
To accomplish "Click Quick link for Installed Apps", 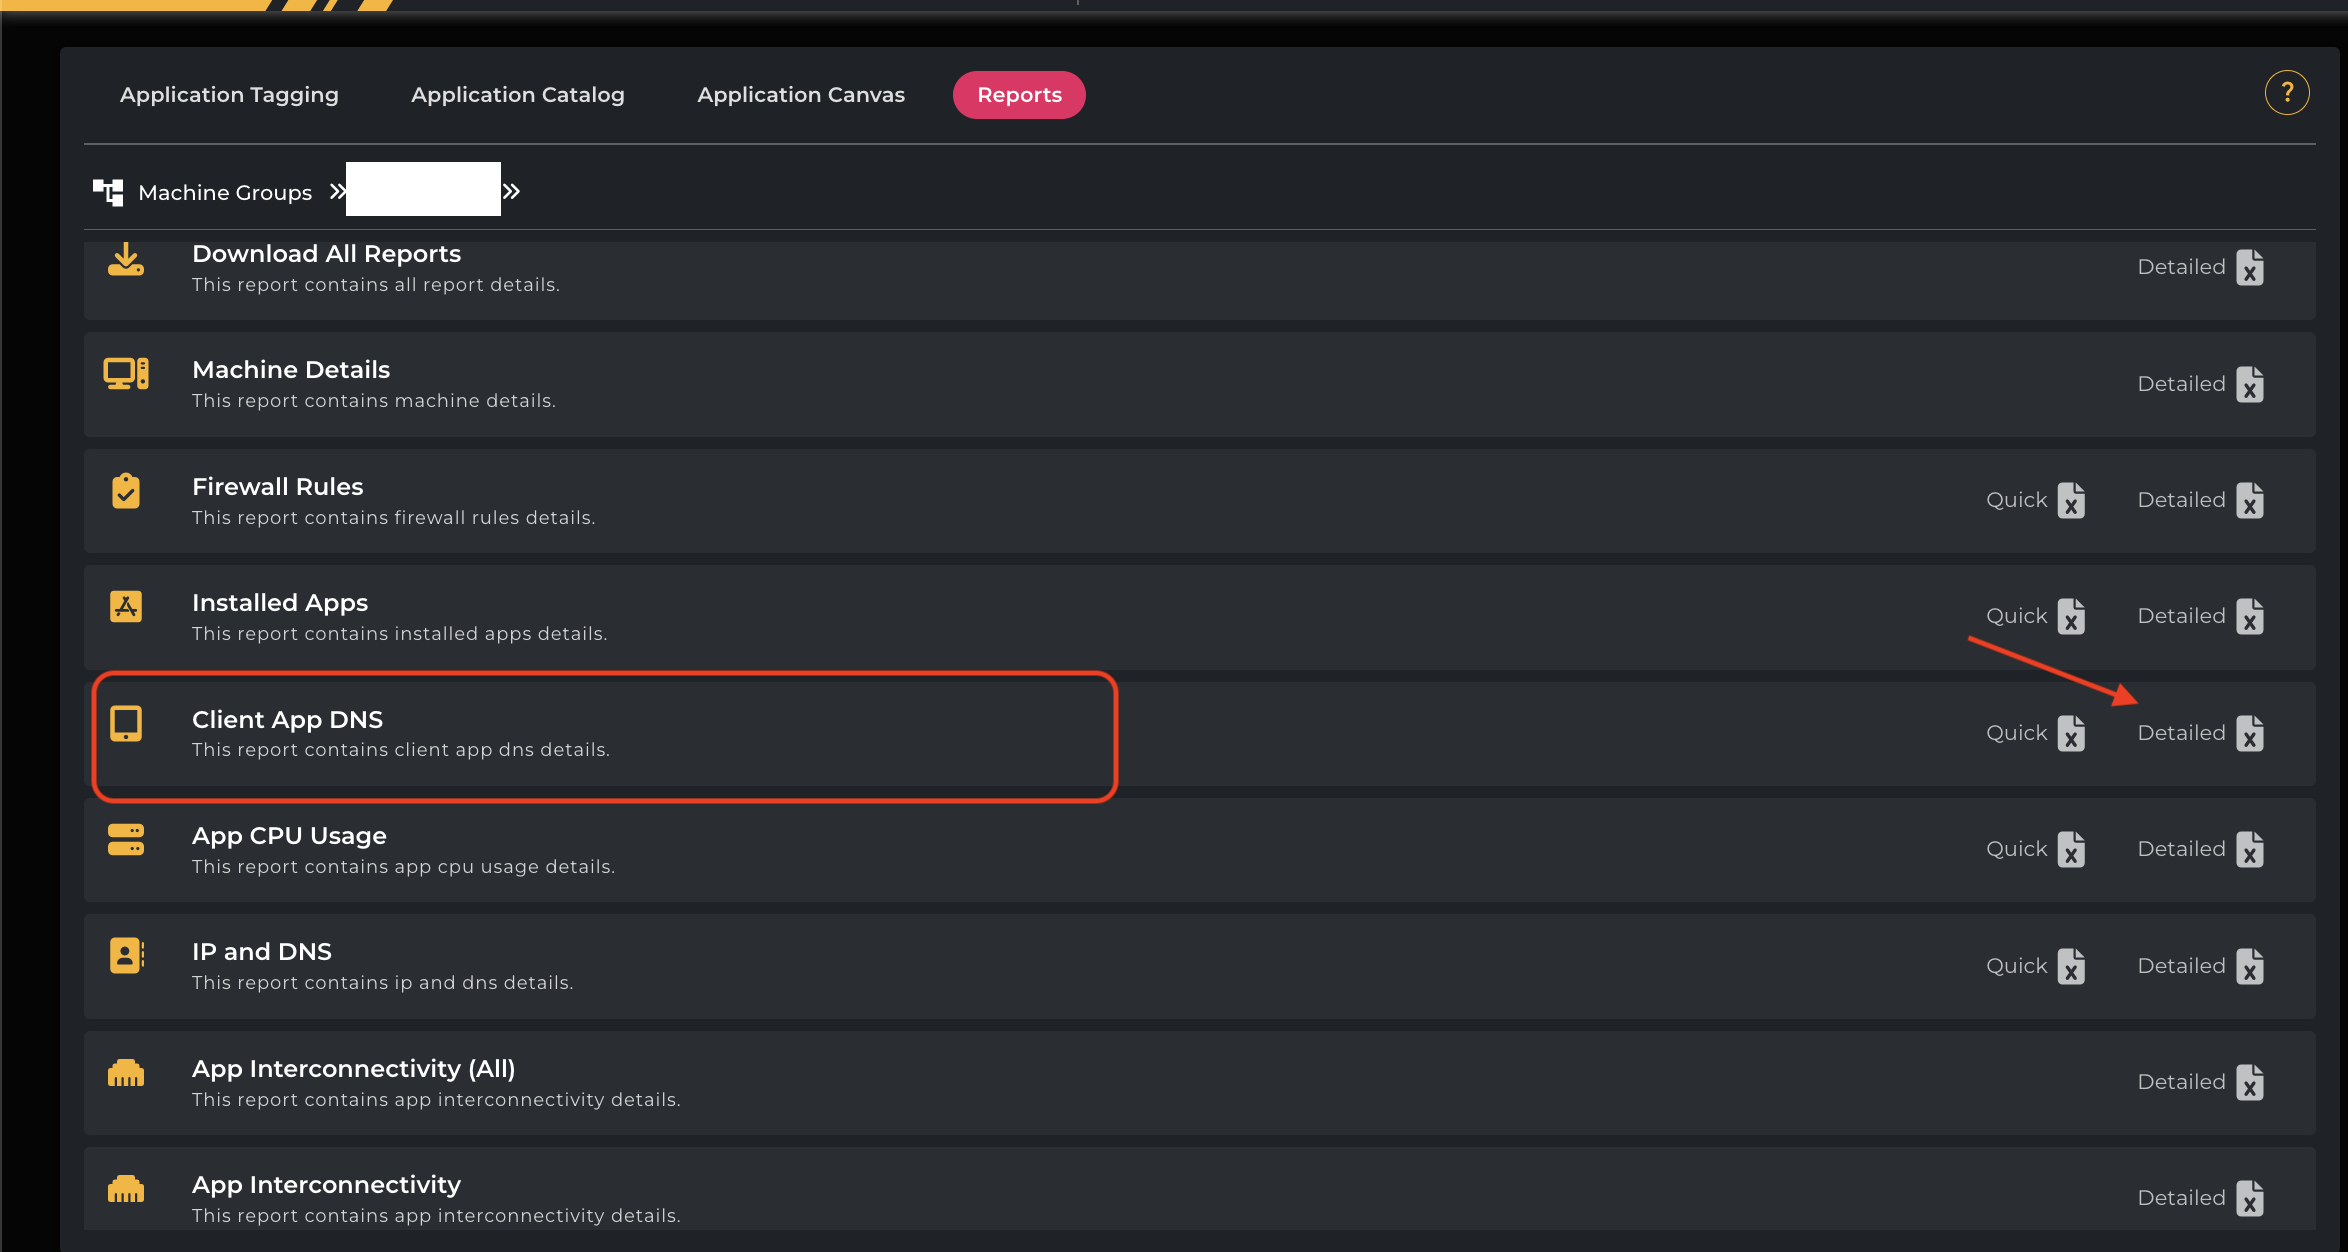I will [x=2016, y=616].
